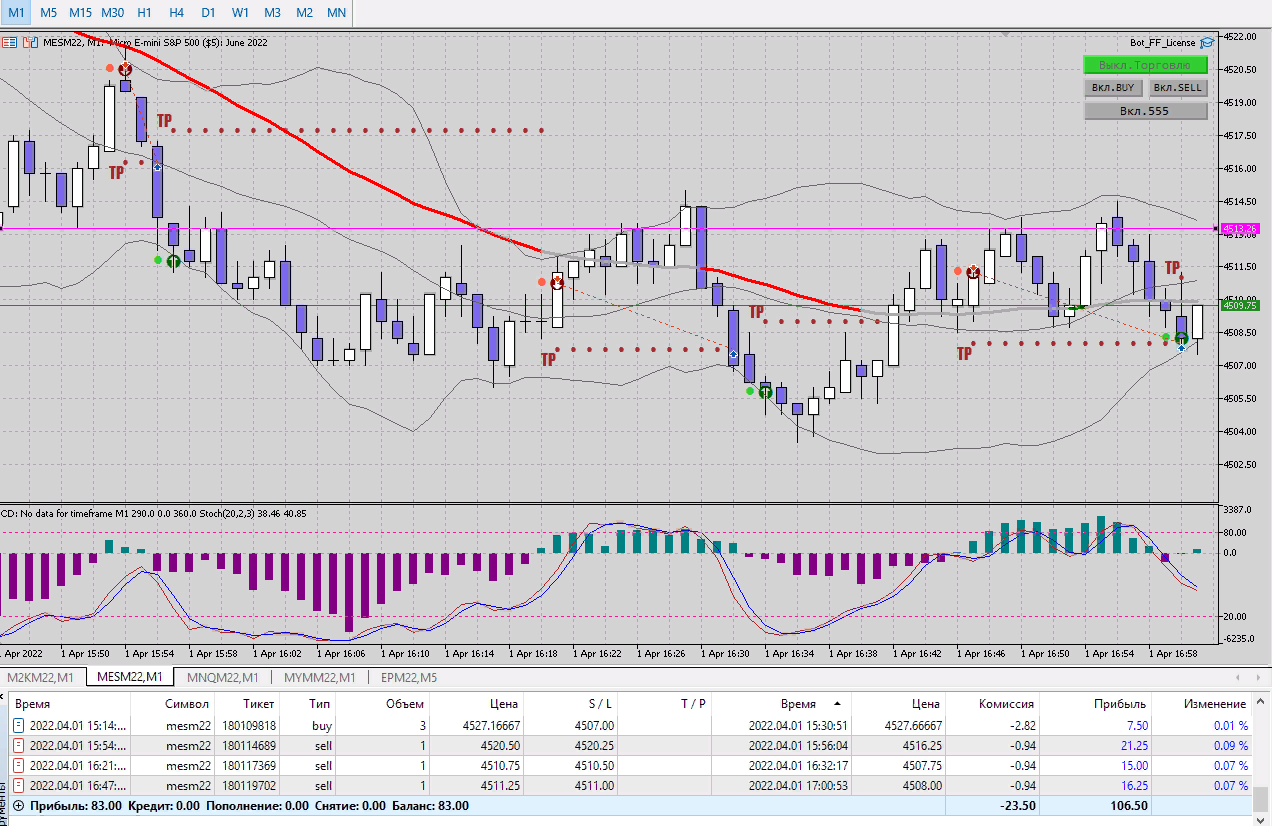Select the M2 timeframe button
The image size is (1272, 826).
305,12
